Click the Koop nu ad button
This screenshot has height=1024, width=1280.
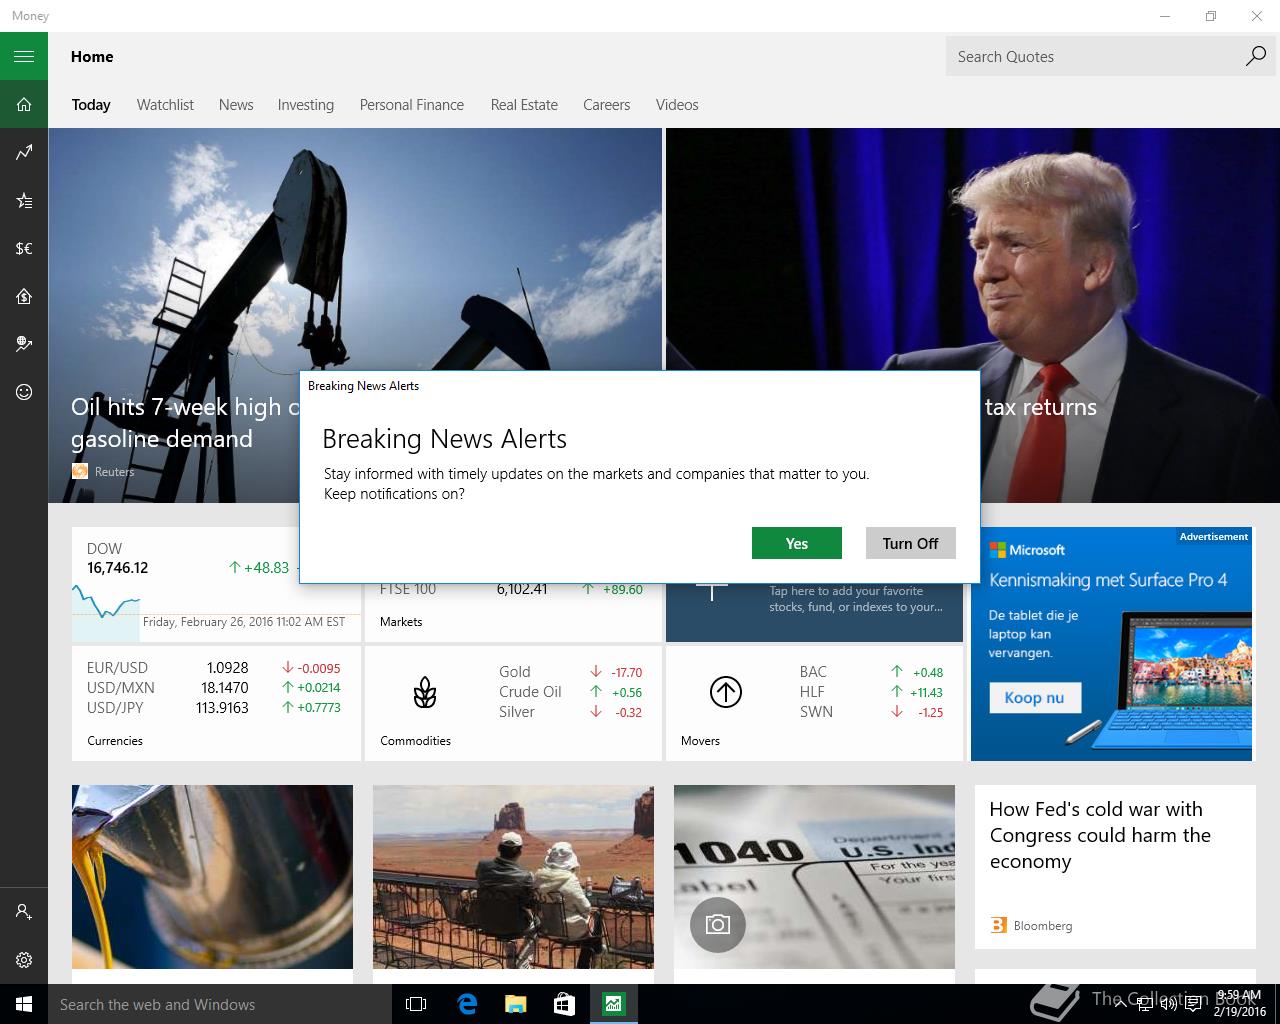1035,698
